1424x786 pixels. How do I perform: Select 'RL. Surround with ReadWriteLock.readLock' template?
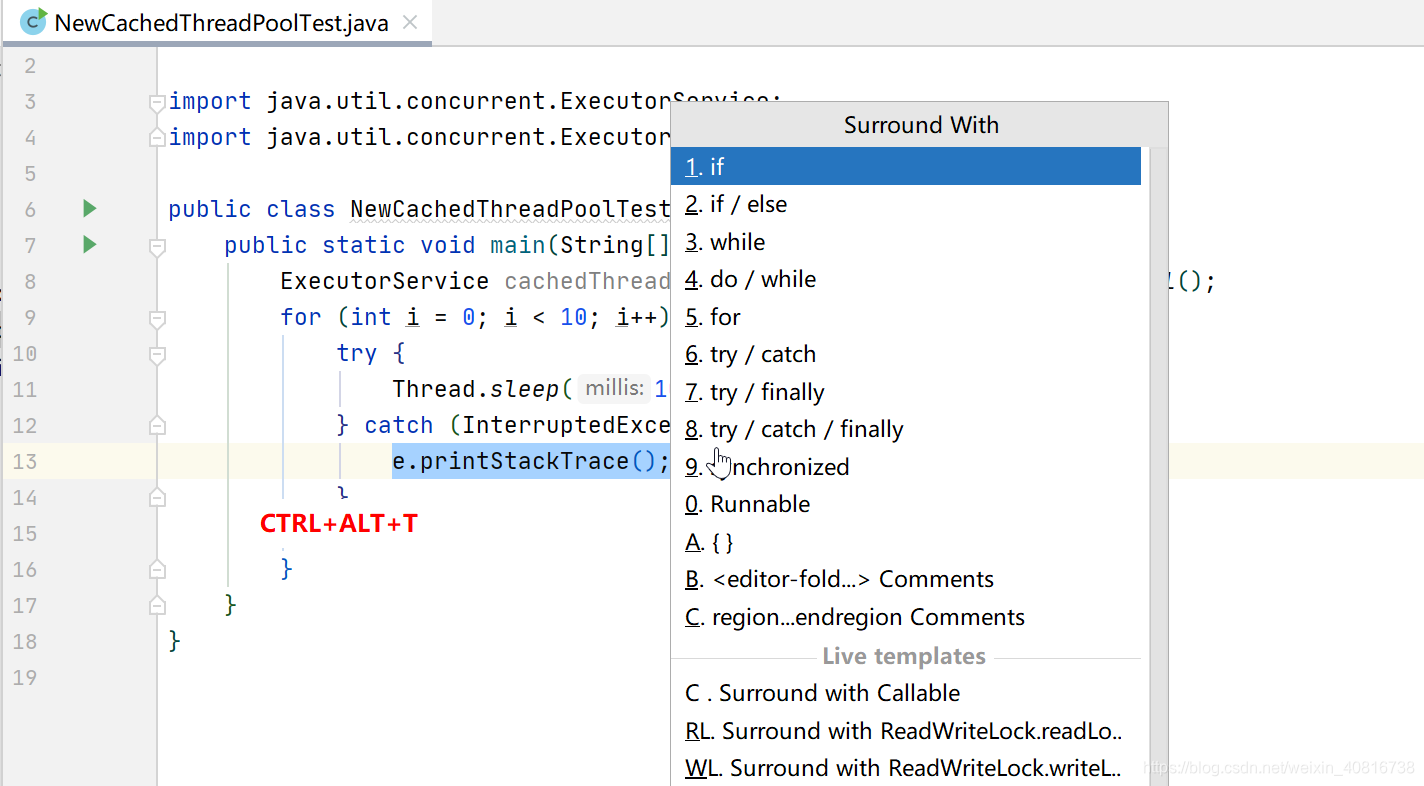(x=906, y=731)
